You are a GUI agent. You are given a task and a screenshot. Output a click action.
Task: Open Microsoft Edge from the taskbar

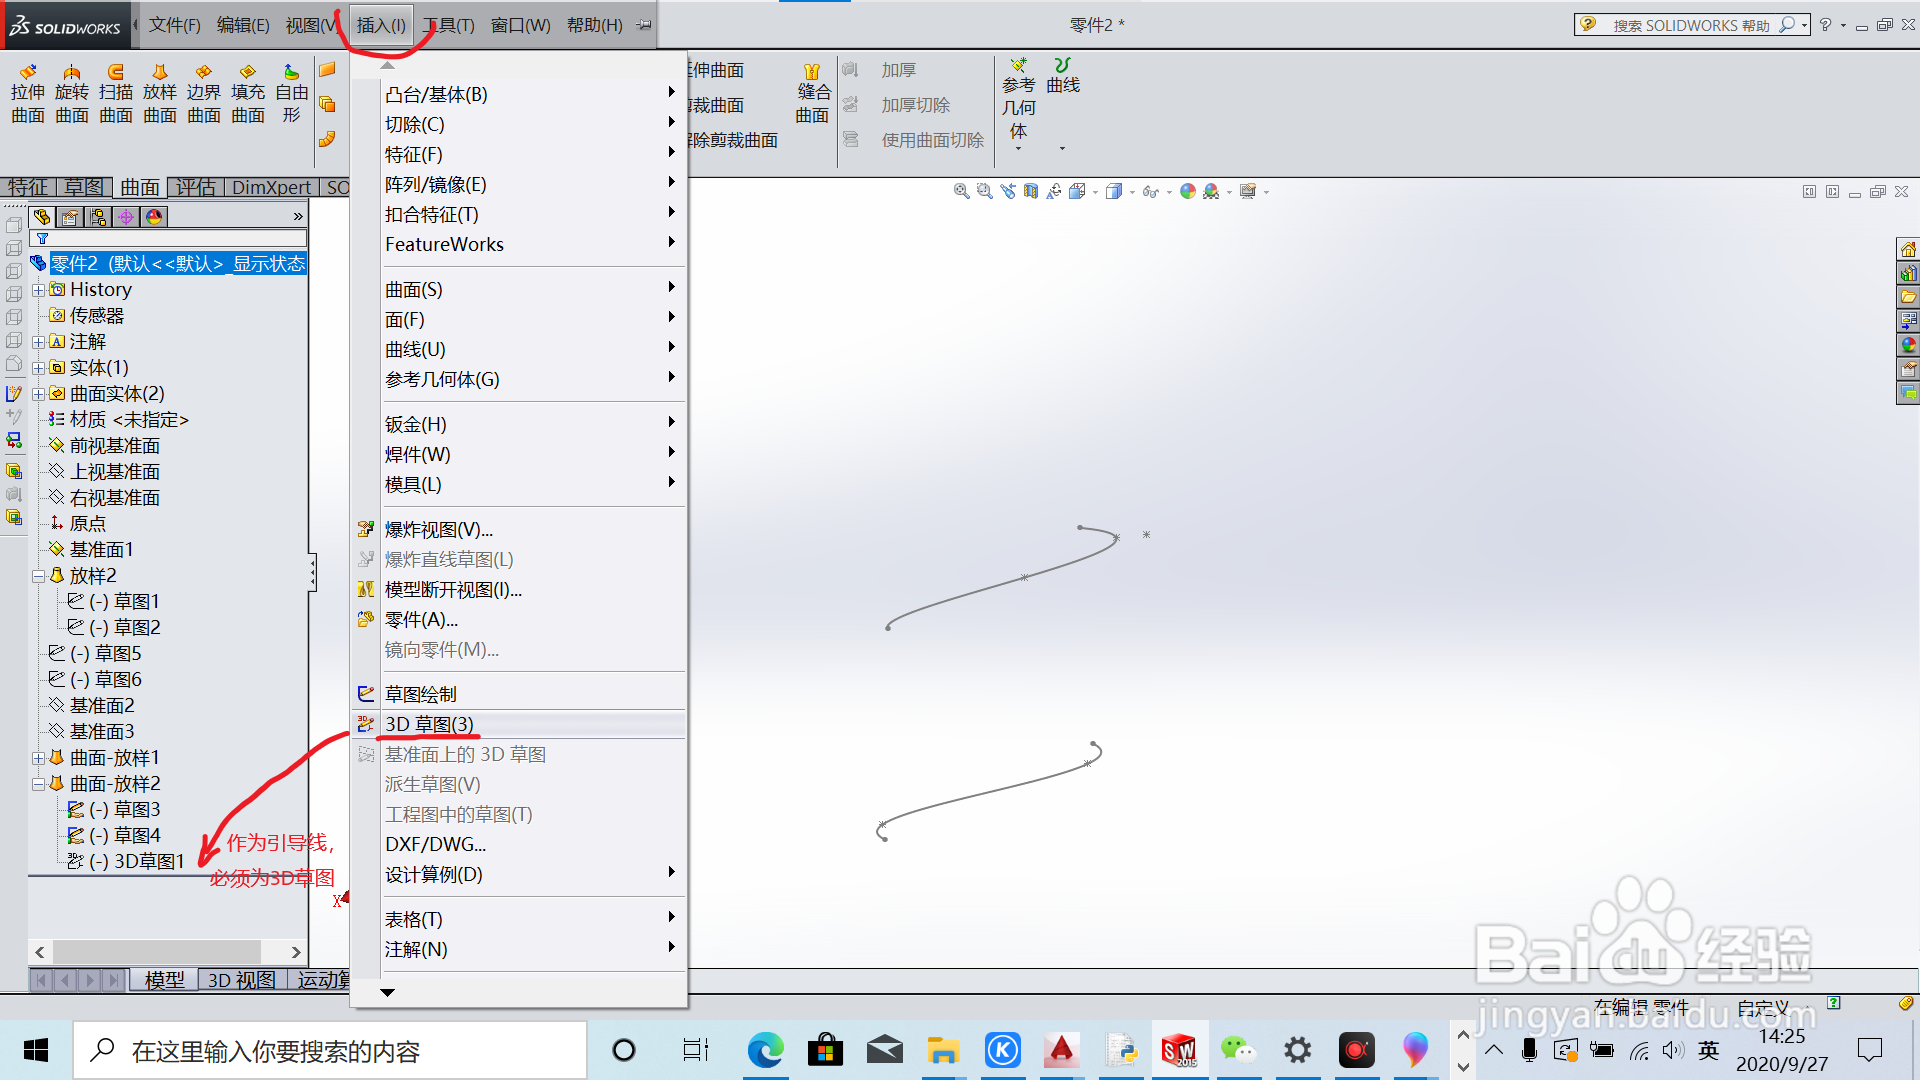(x=765, y=1050)
